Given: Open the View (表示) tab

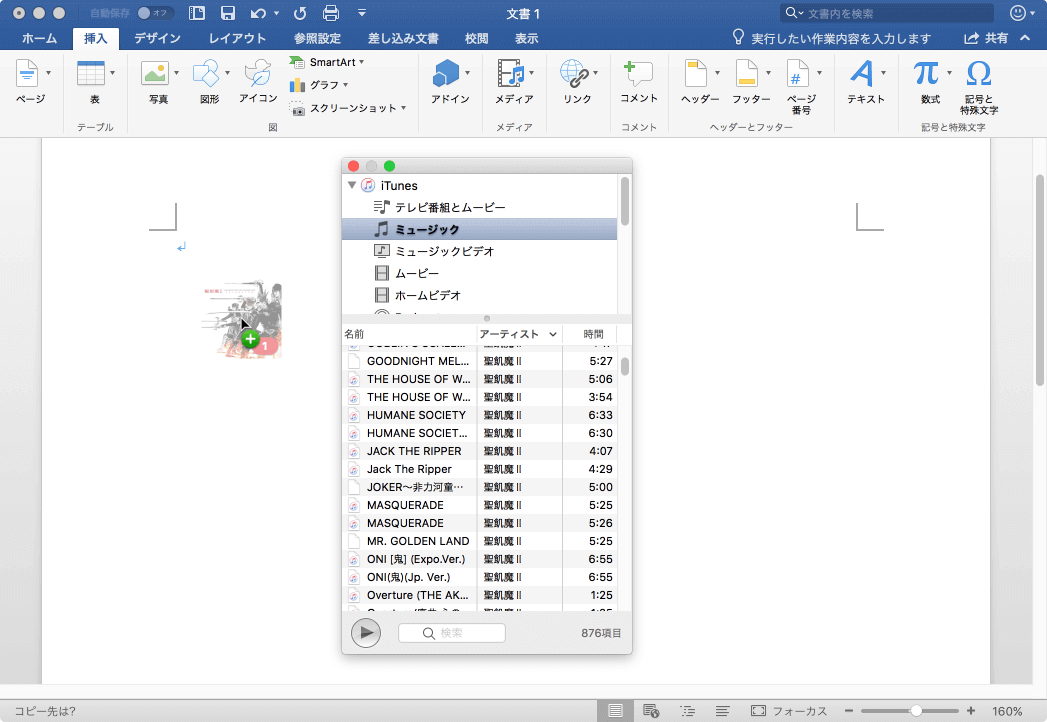Looking at the screenshot, I should (526, 38).
